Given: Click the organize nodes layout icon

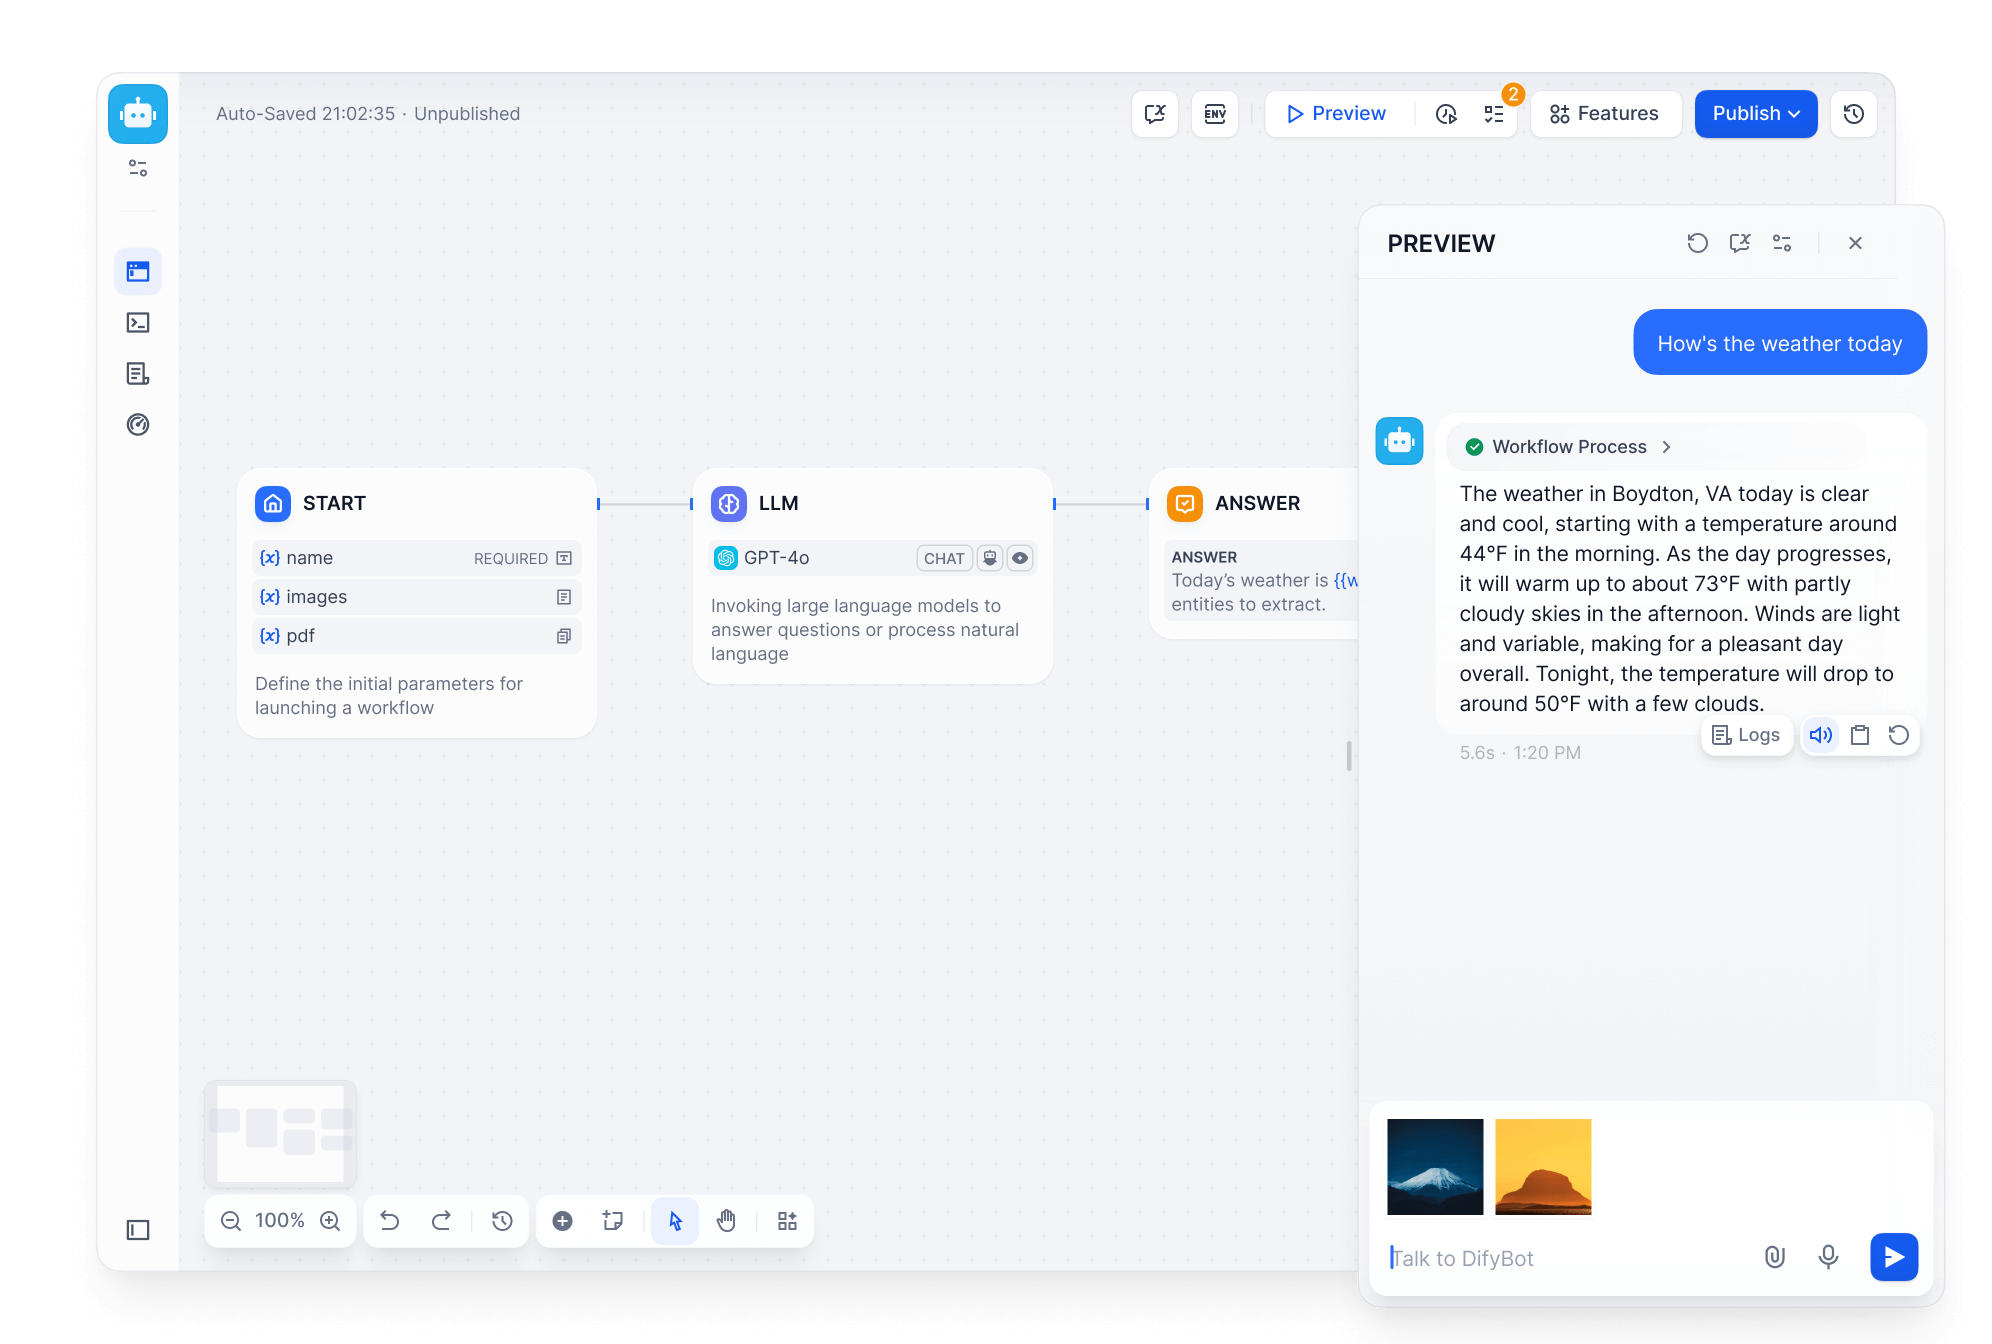Looking at the screenshot, I should tap(788, 1221).
